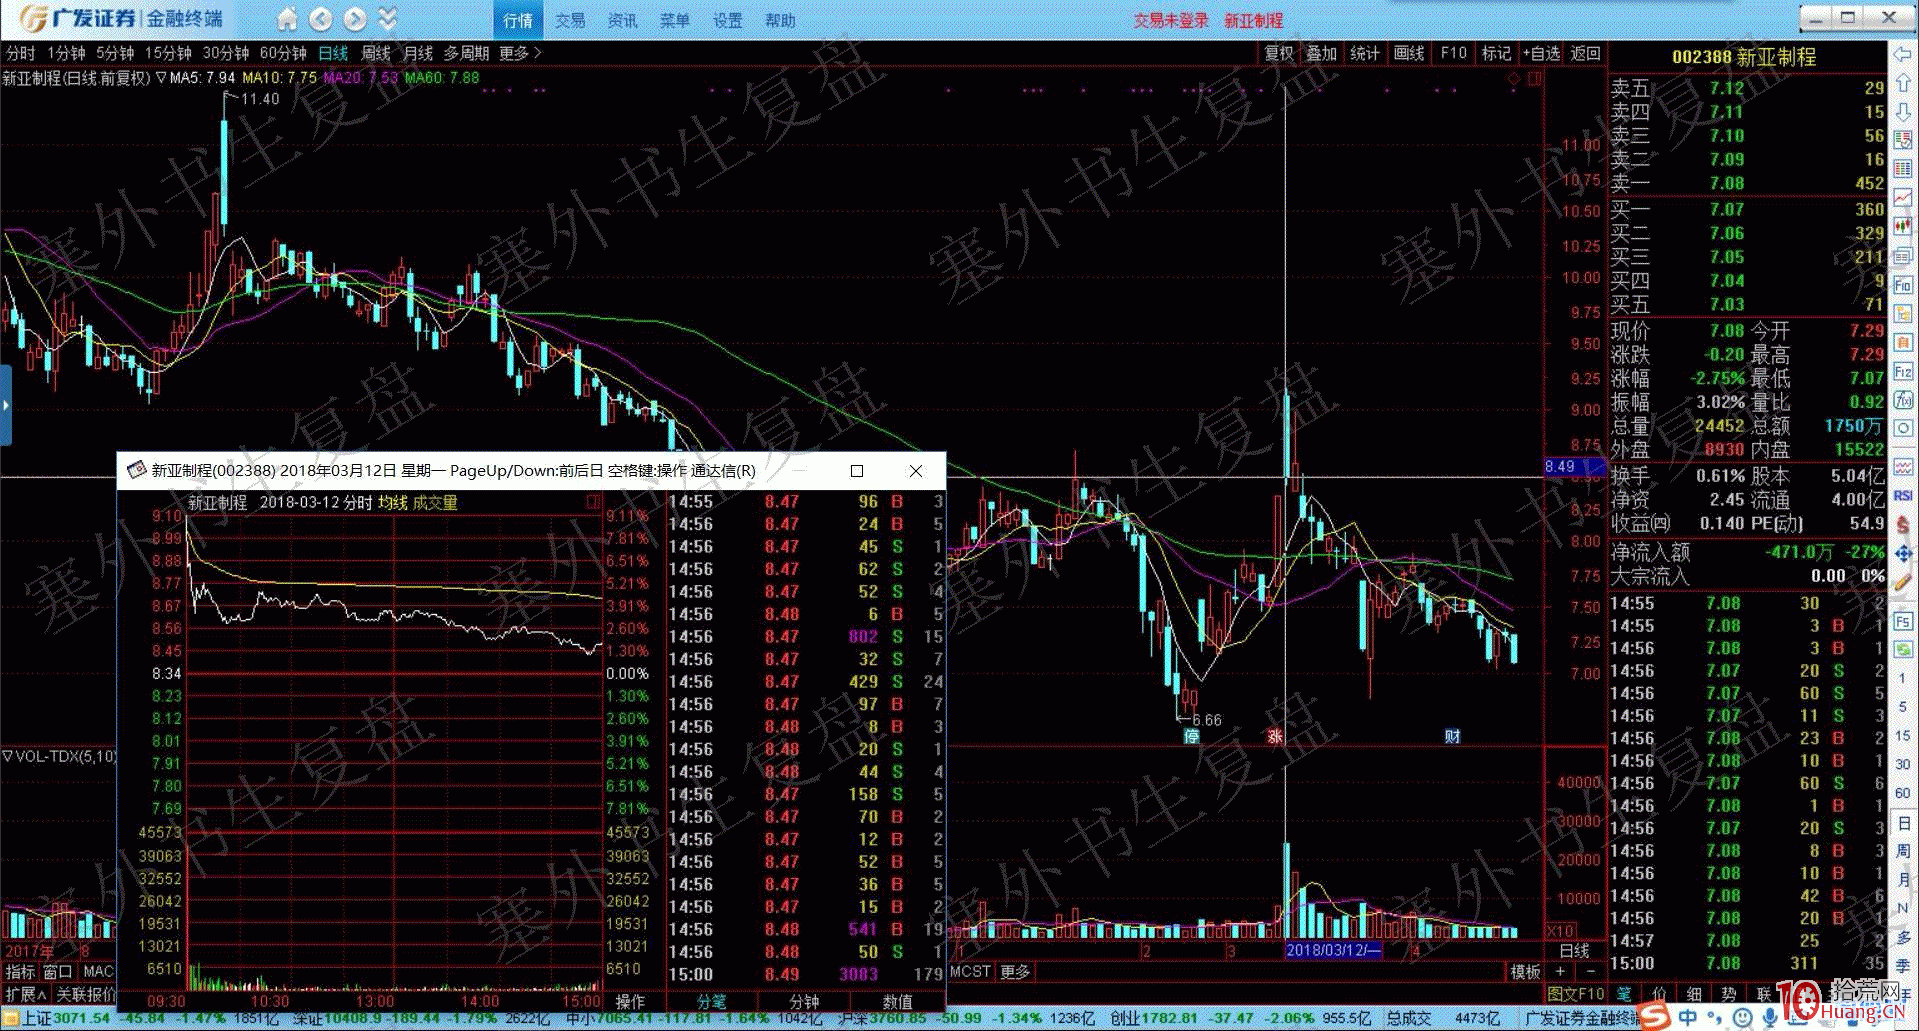This screenshot has width=1919, height=1031.
Task: Click the F12 sidebar icon
Action: point(1903,372)
